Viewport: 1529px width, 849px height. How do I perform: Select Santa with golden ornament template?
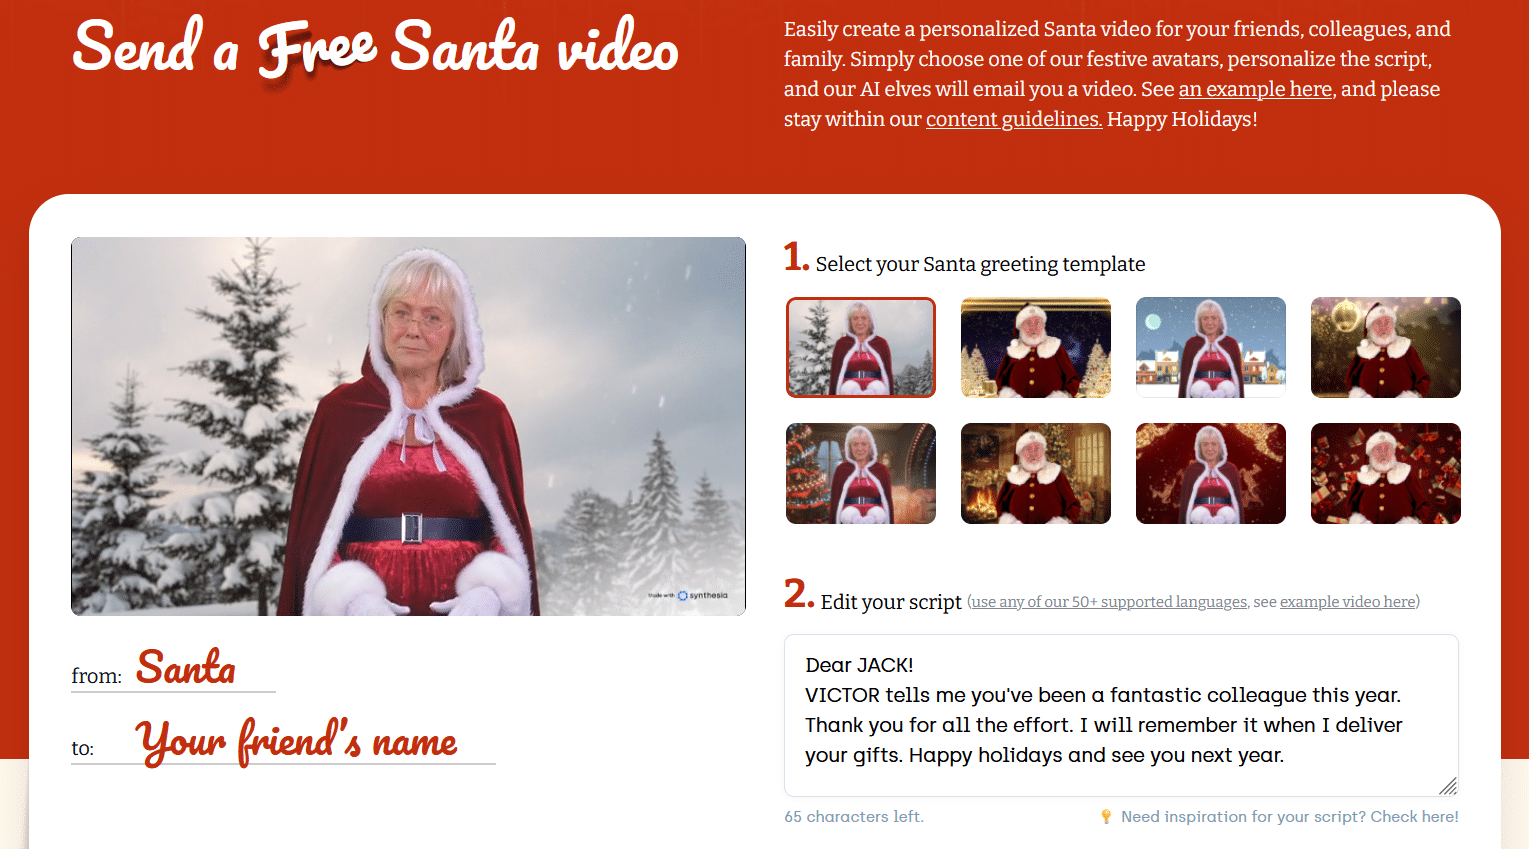coord(1386,347)
